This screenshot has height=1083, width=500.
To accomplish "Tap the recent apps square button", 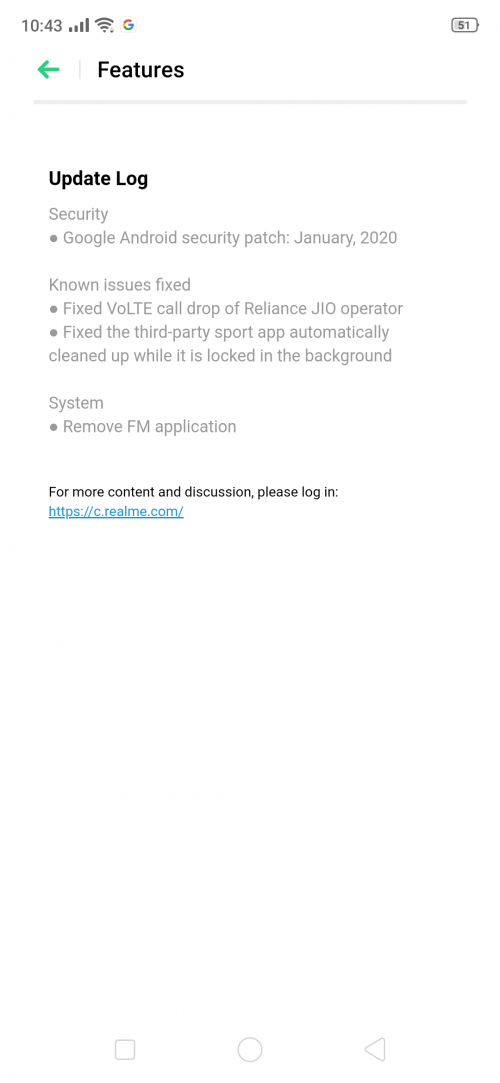I will tap(125, 1050).
